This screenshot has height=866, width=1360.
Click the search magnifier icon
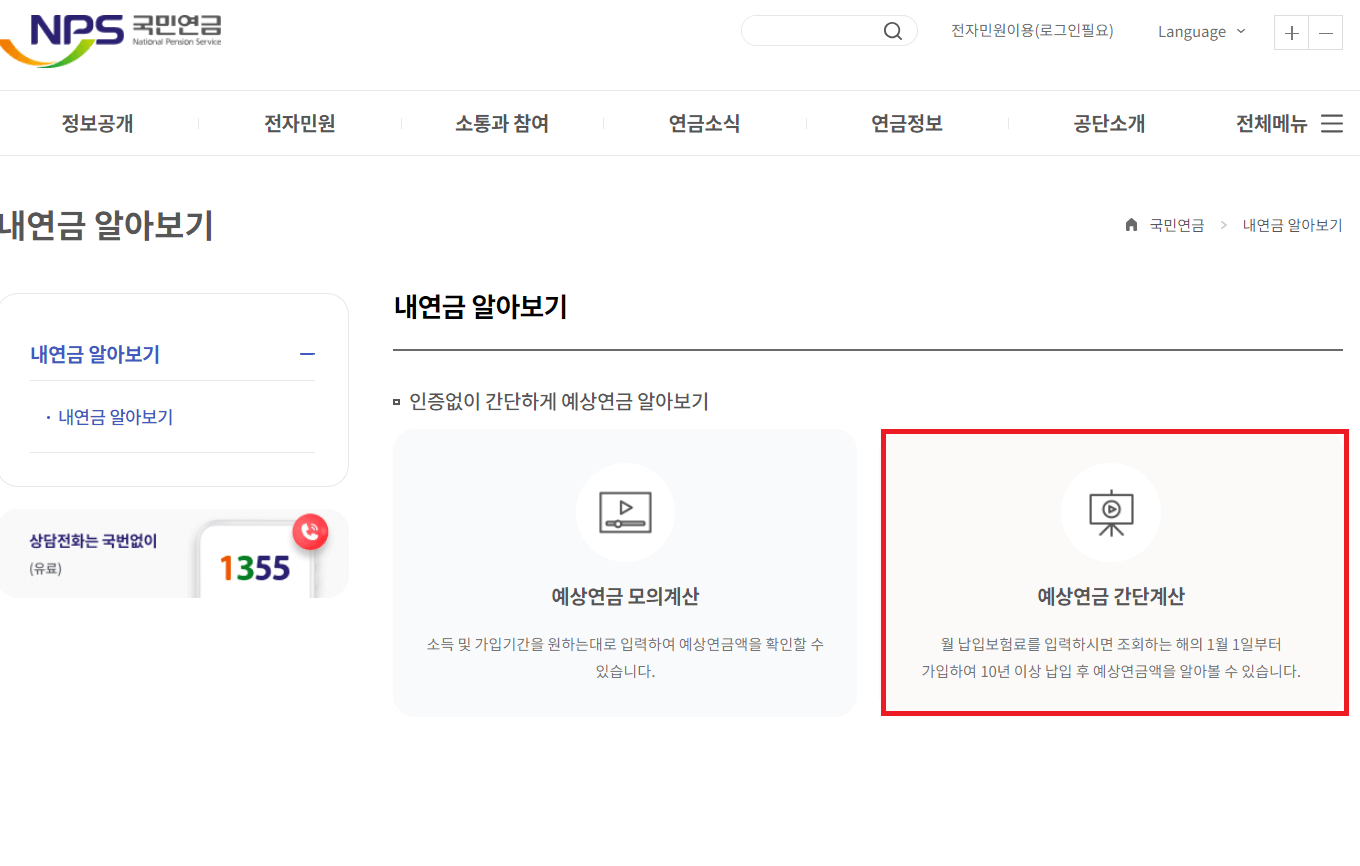(x=892, y=30)
